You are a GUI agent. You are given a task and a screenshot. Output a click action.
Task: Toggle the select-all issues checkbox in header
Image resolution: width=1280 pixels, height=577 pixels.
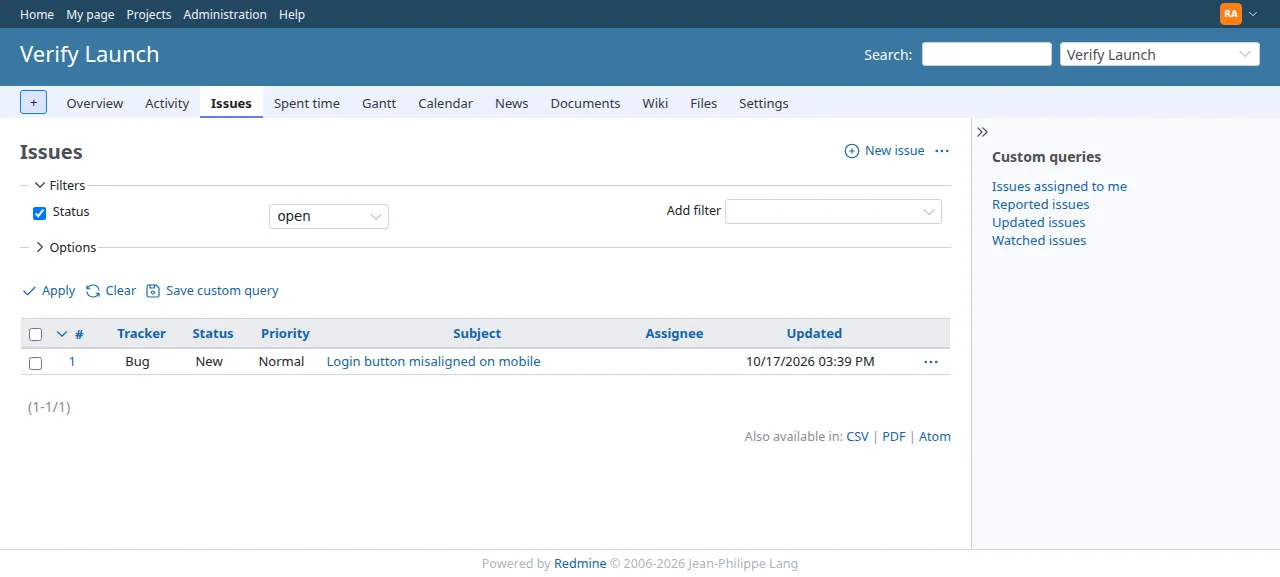(36, 334)
